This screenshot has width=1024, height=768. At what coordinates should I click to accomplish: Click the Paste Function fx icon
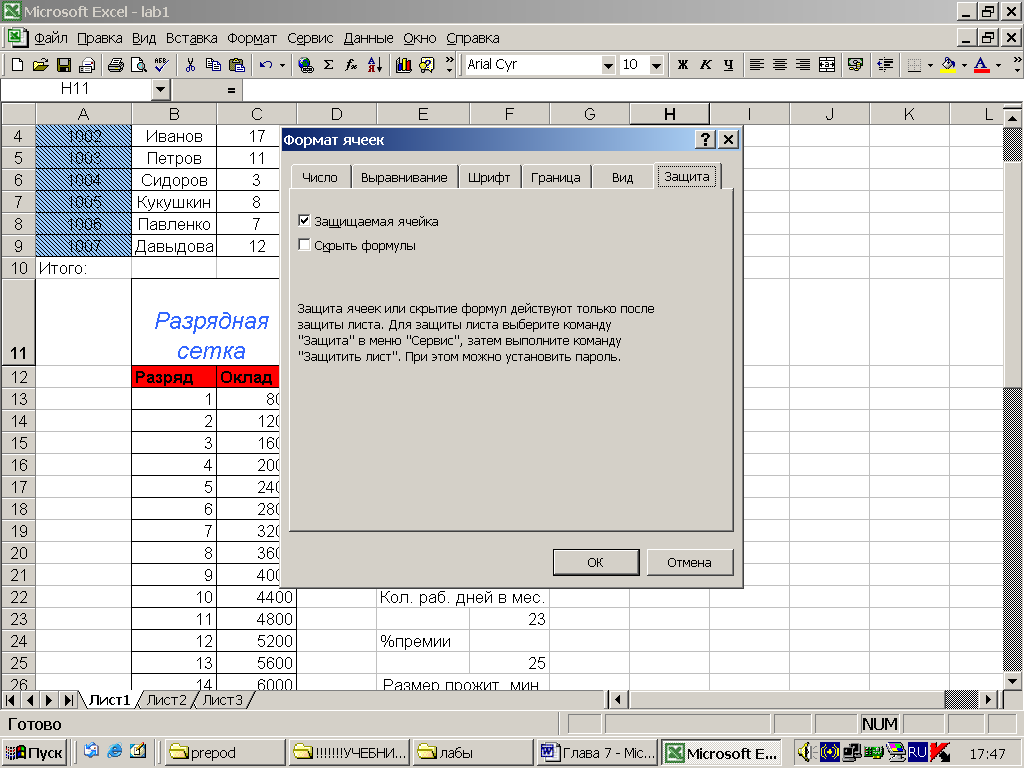tap(351, 65)
